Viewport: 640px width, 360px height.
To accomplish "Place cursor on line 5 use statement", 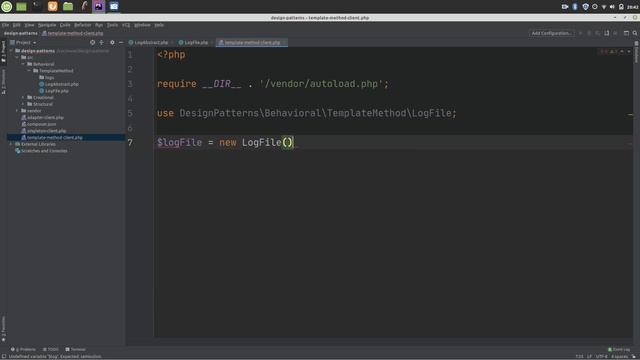I will point(307,113).
